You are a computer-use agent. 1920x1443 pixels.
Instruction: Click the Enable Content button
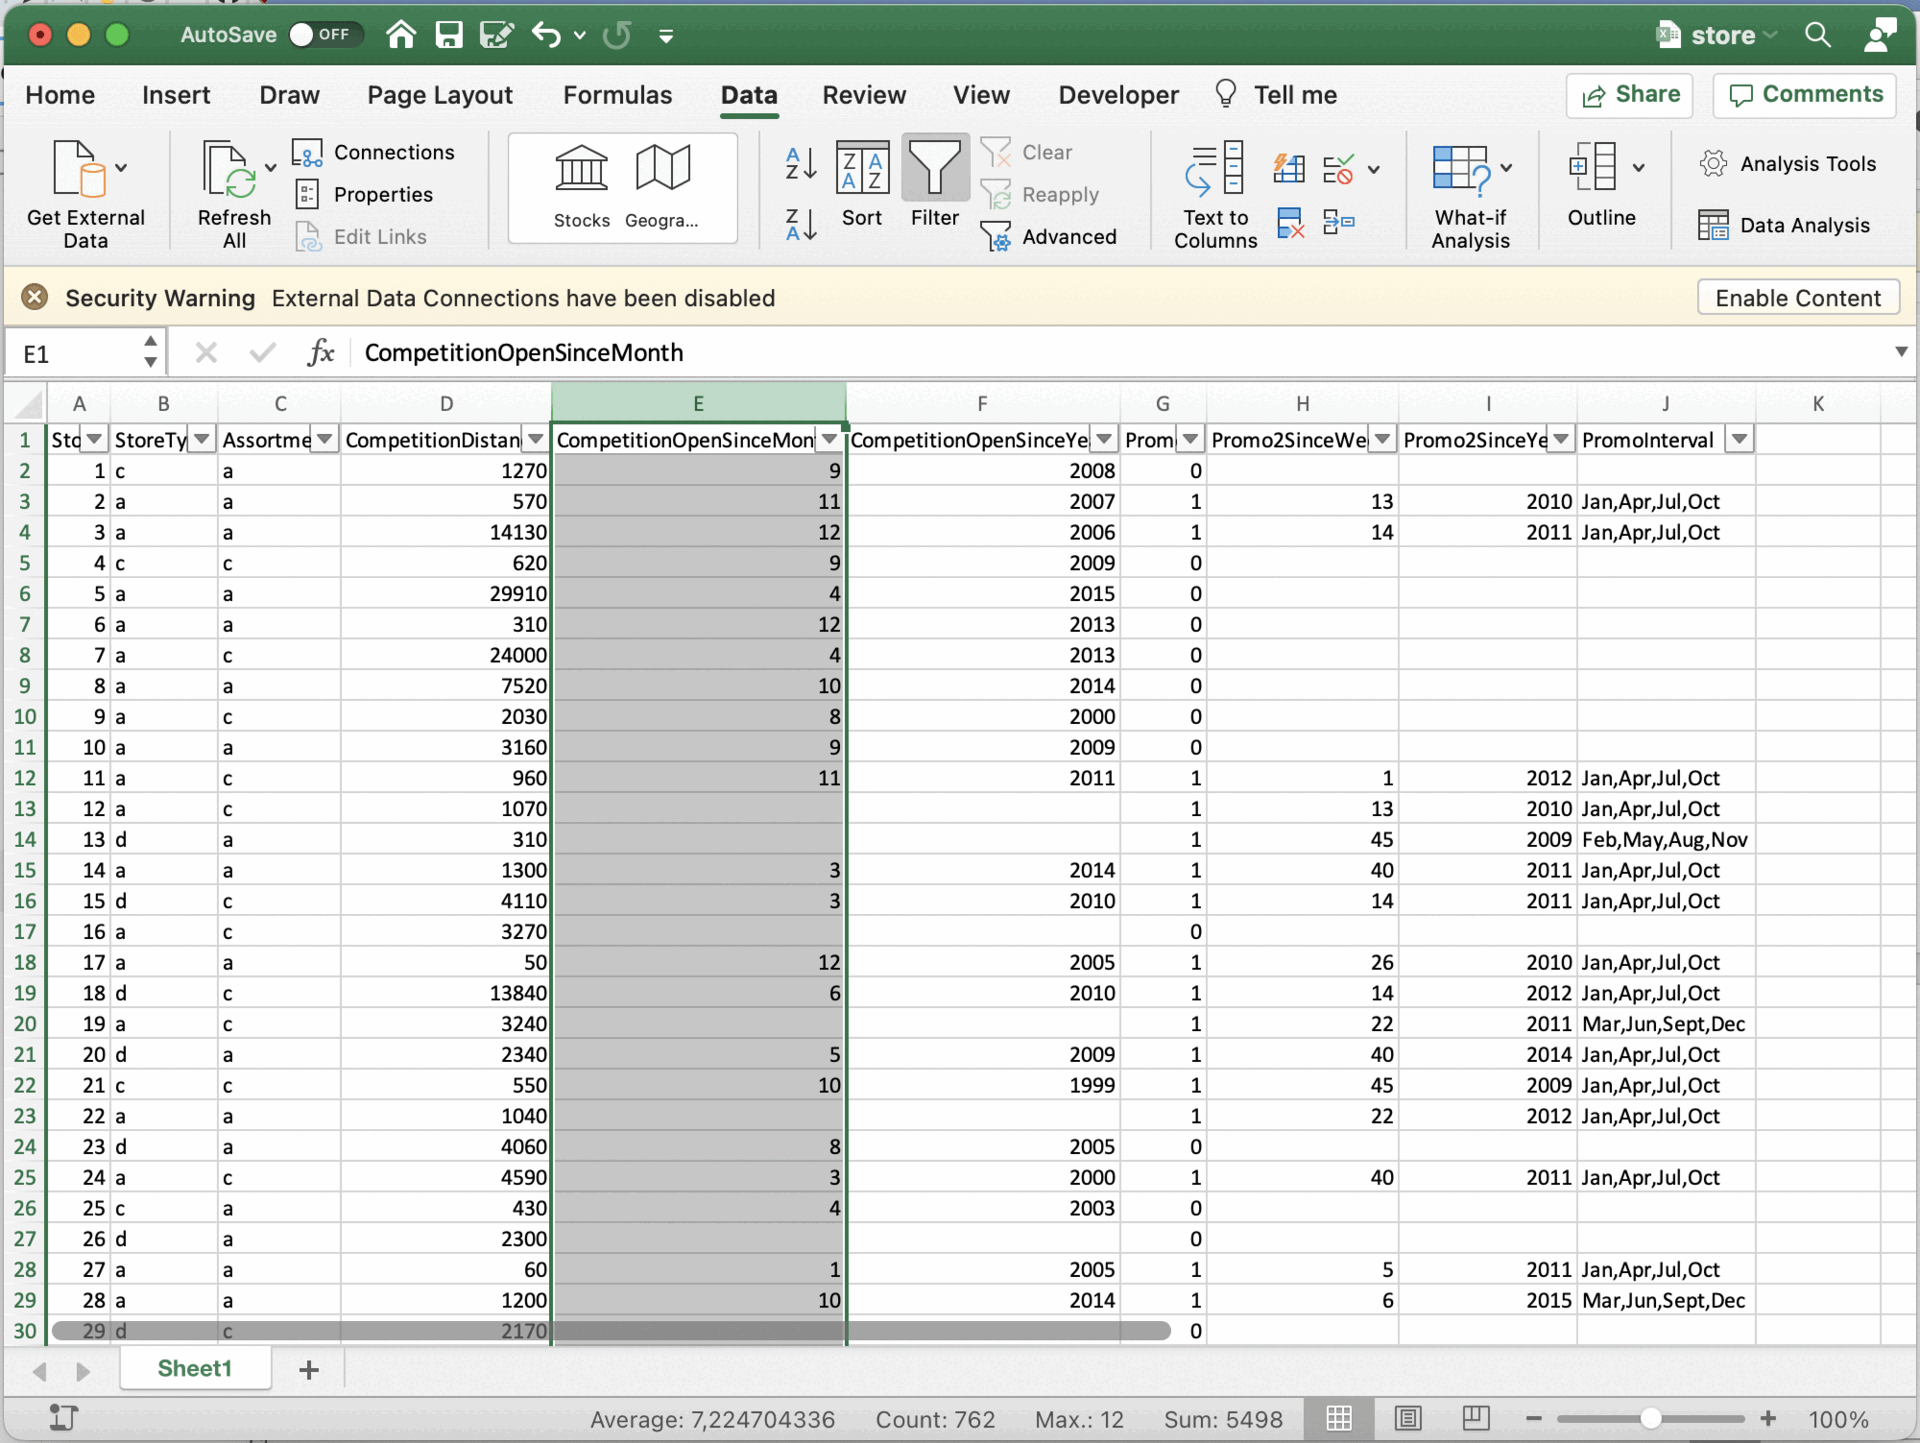(1797, 298)
